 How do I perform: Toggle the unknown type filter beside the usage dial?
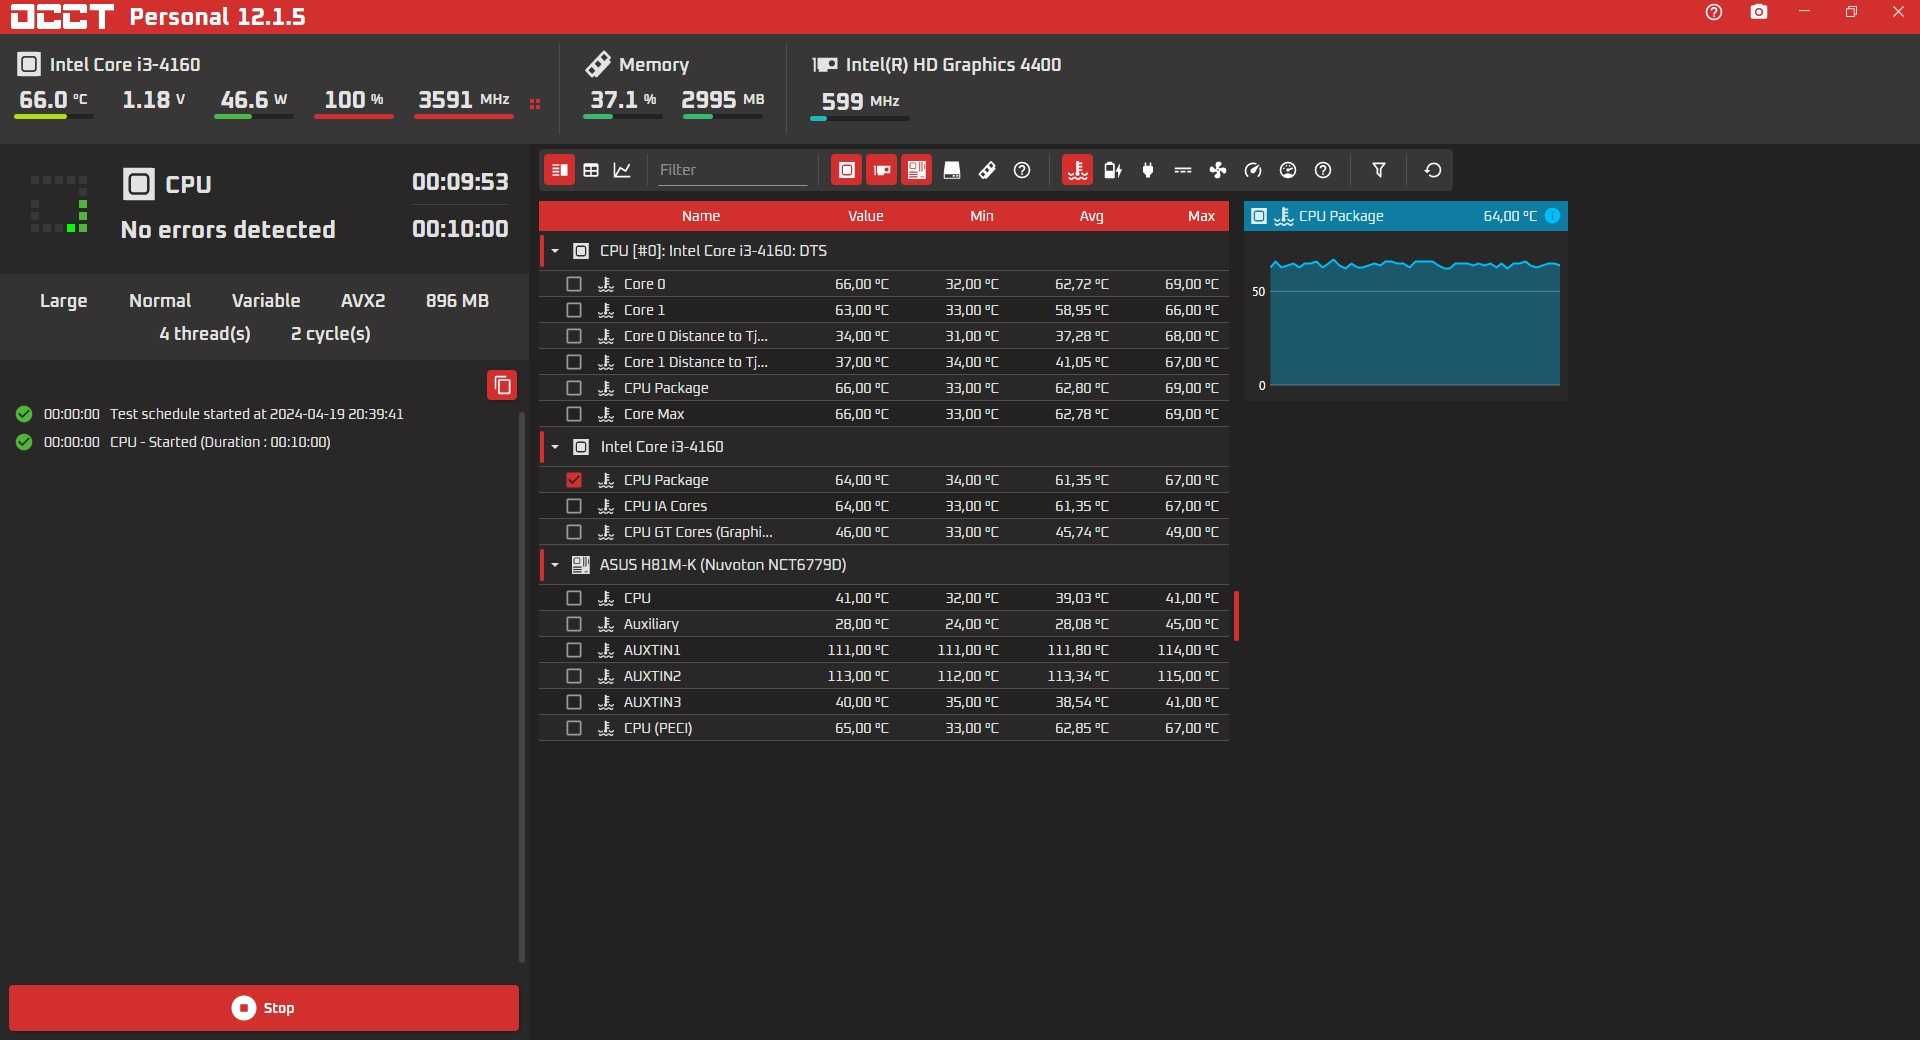tap(1323, 170)
